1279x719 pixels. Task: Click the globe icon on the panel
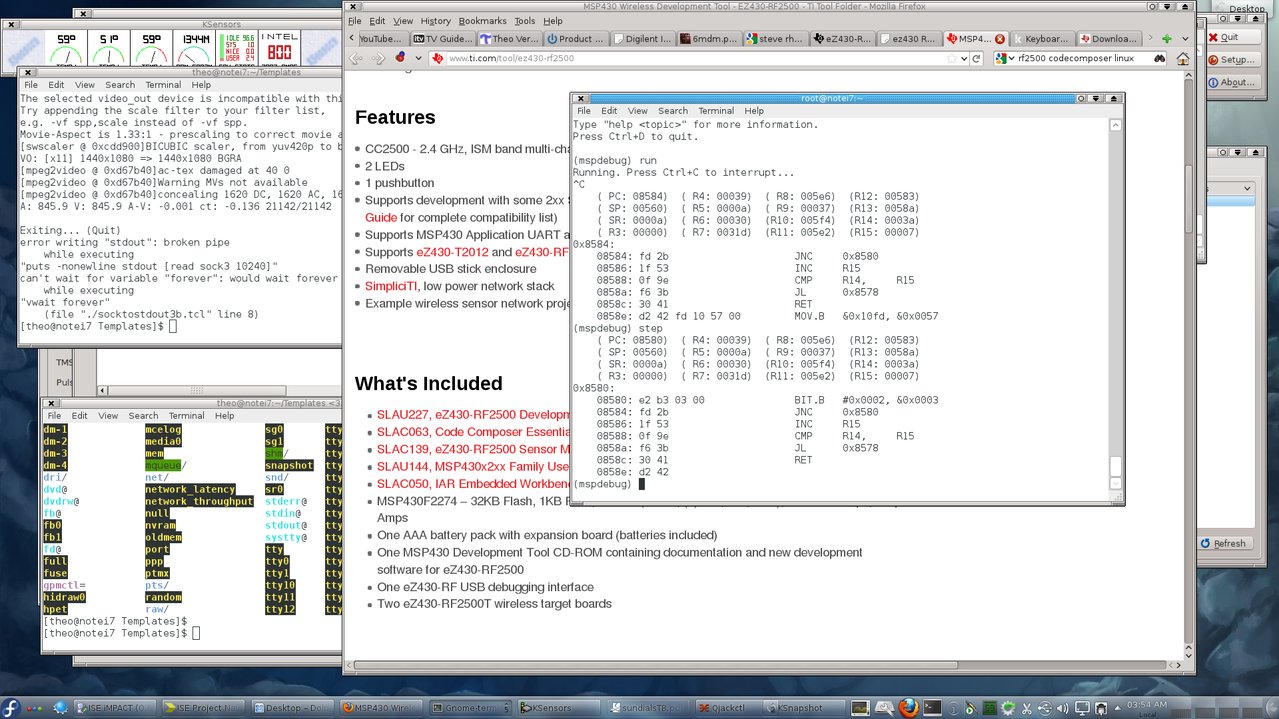click(60, 707)
